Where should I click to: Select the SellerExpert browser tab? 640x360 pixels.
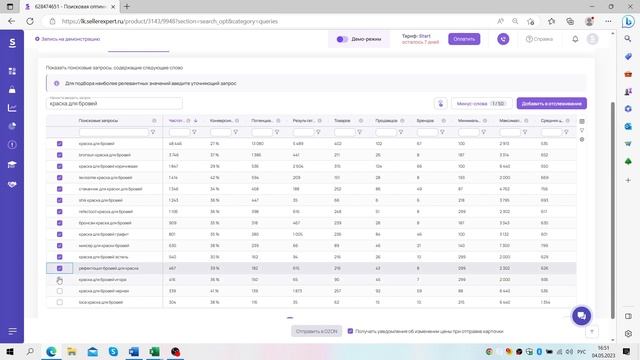point(69,7)
